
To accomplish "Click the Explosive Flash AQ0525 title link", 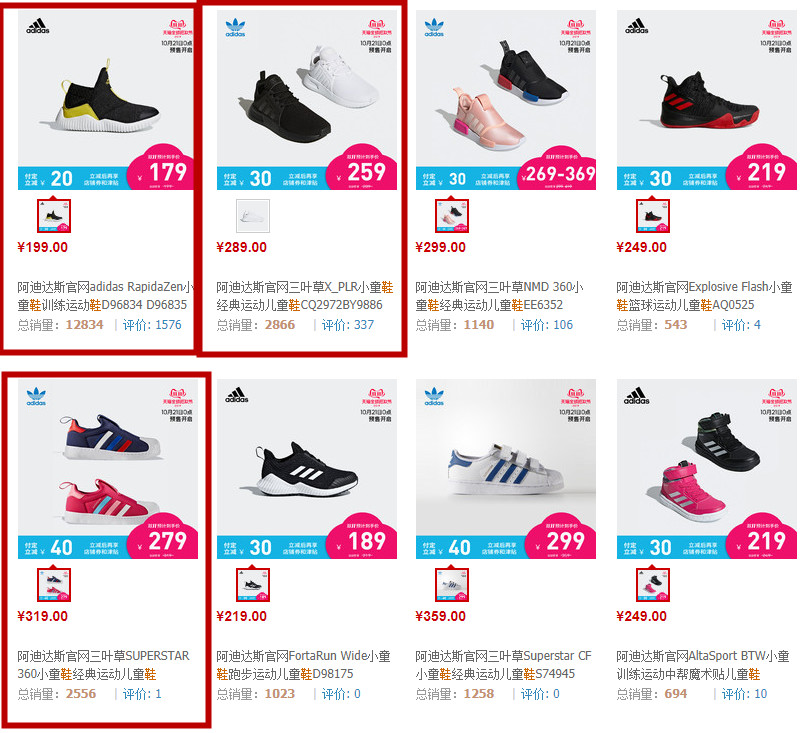I will coord(704,296).
